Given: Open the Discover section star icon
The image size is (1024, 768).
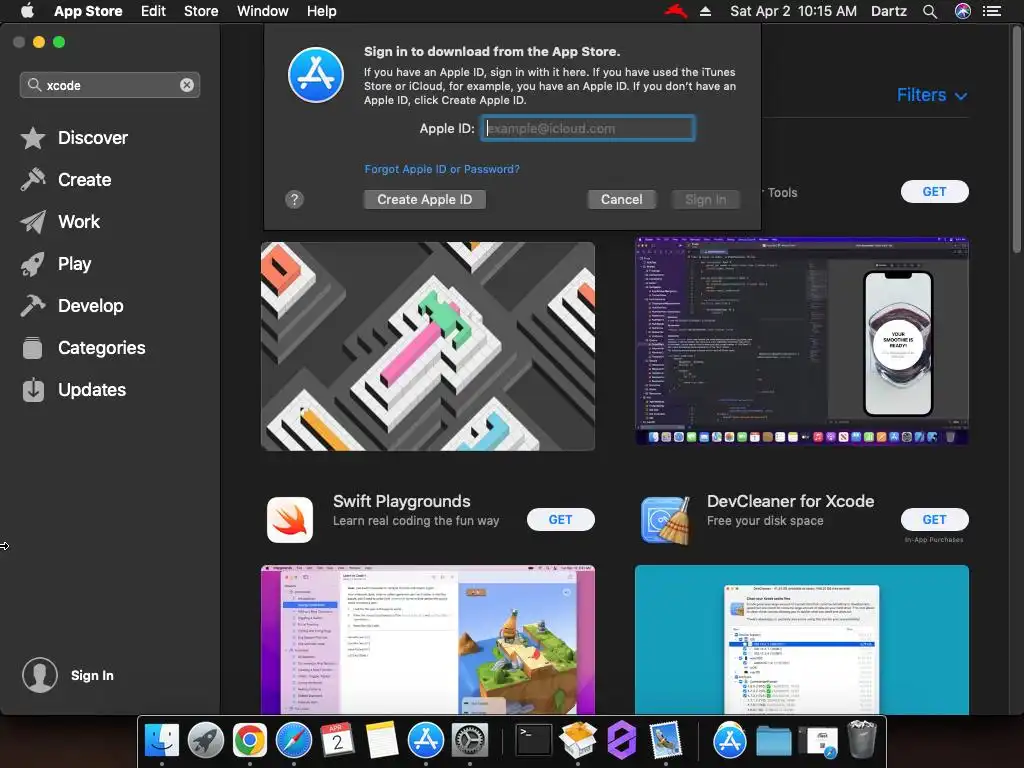Looking at the screenshot, I should click(33, 138).
